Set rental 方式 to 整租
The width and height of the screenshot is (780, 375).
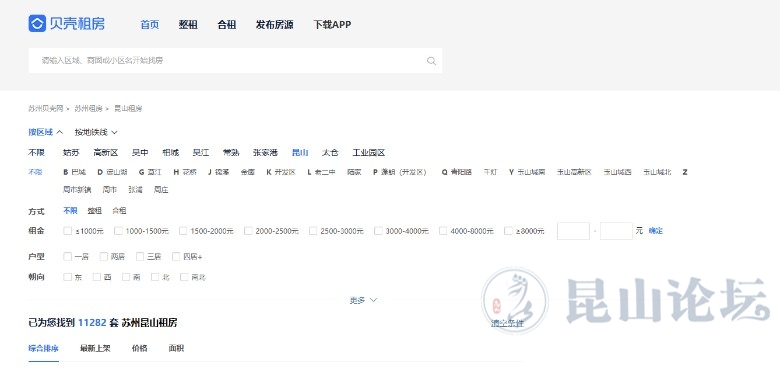pyautogui.click(x=95, y=211)
